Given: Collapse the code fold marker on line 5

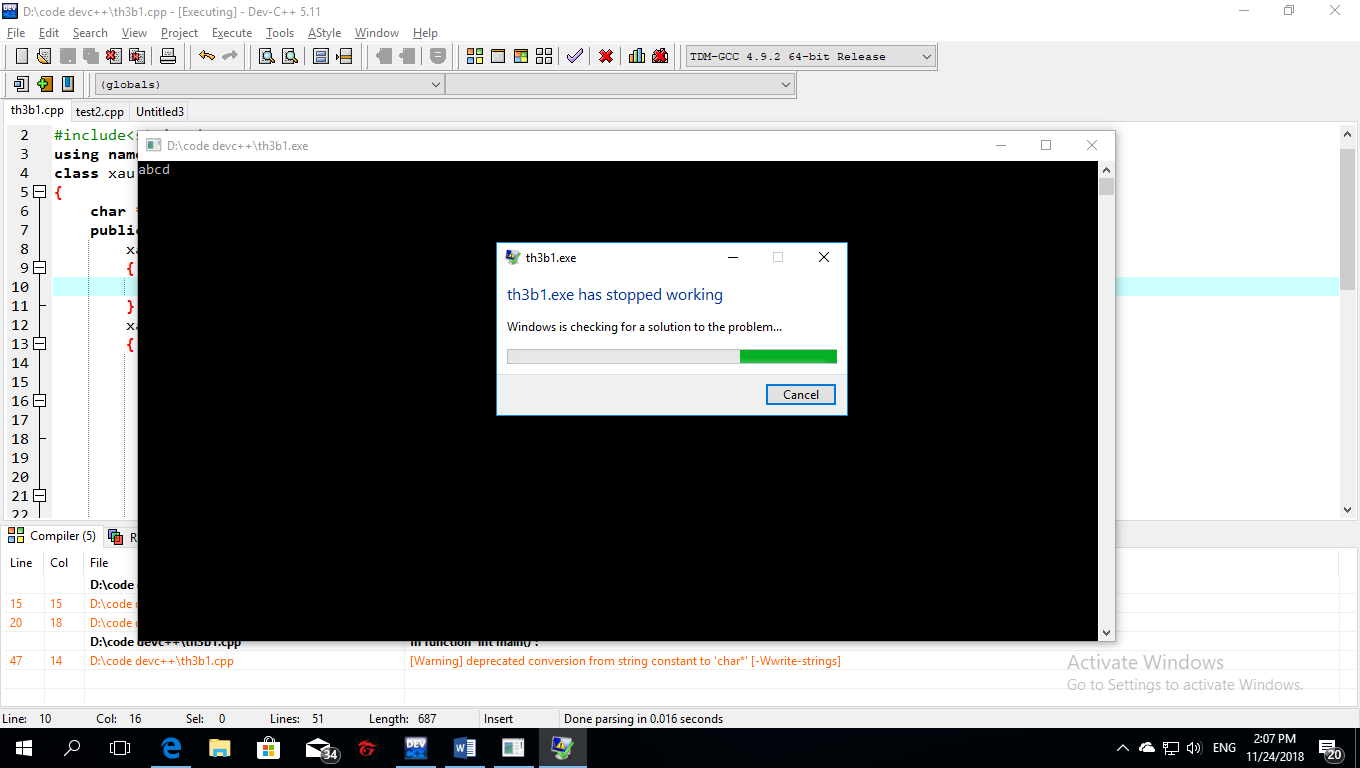Looking at the screenshot, I should pyautogui.click(x=40, y=192).
